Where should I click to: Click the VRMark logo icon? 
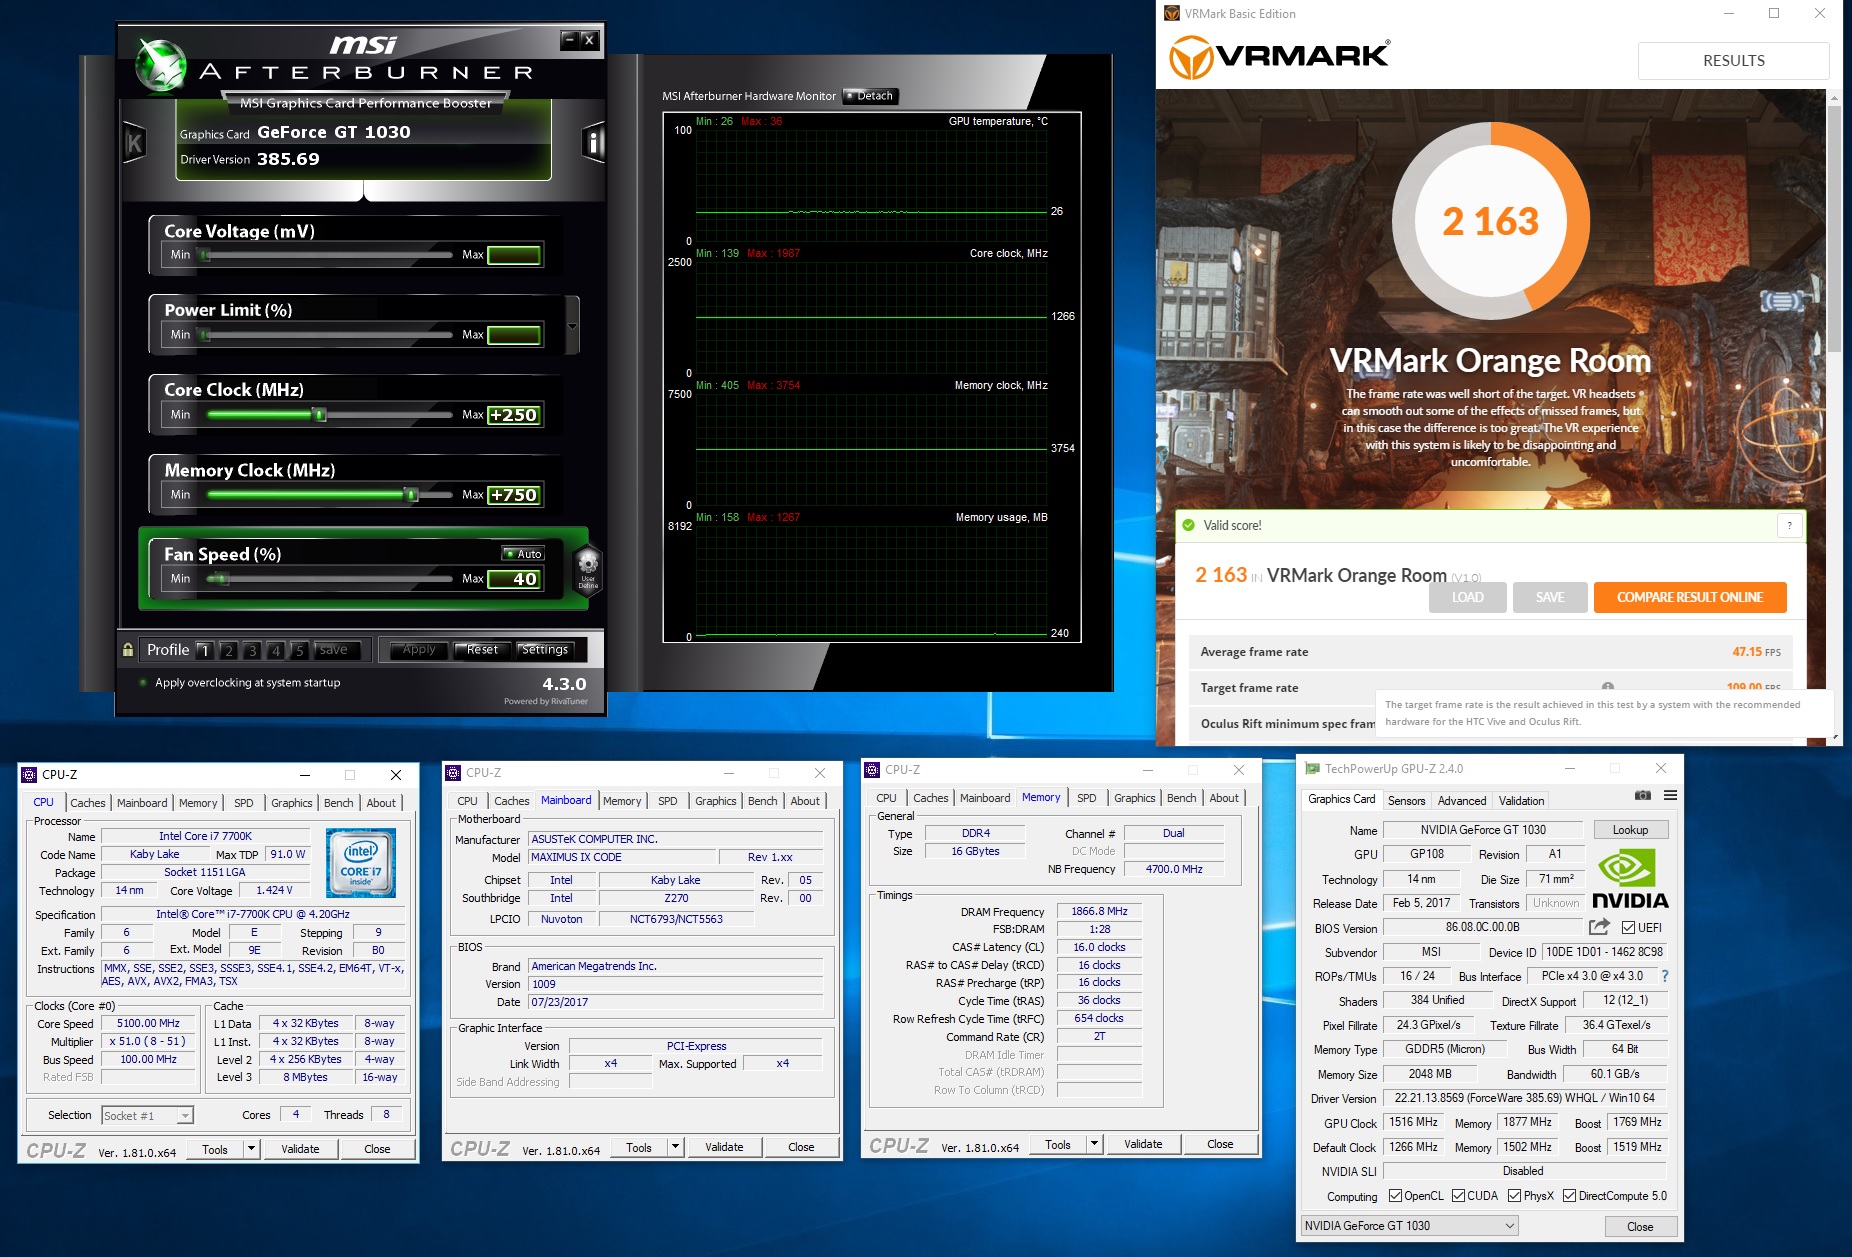(x=1191, y=57)
